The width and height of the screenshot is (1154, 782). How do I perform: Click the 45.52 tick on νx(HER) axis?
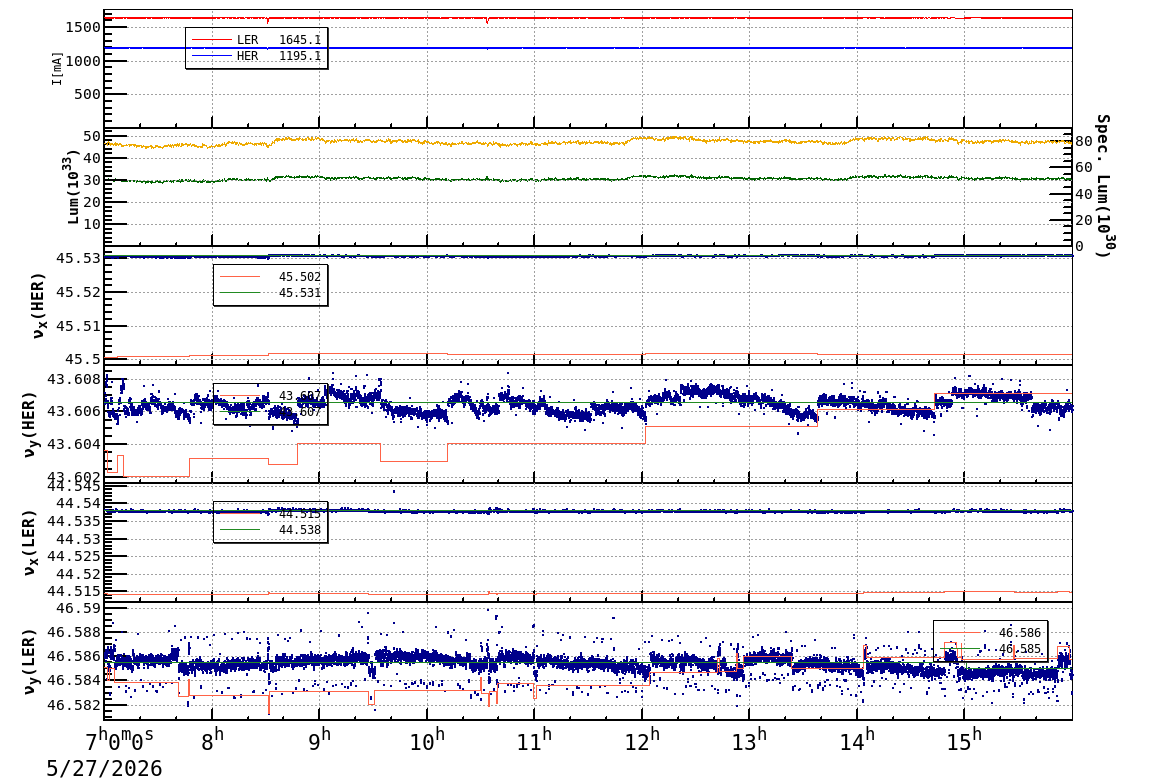pyautogui.click(x=79, y=292)
